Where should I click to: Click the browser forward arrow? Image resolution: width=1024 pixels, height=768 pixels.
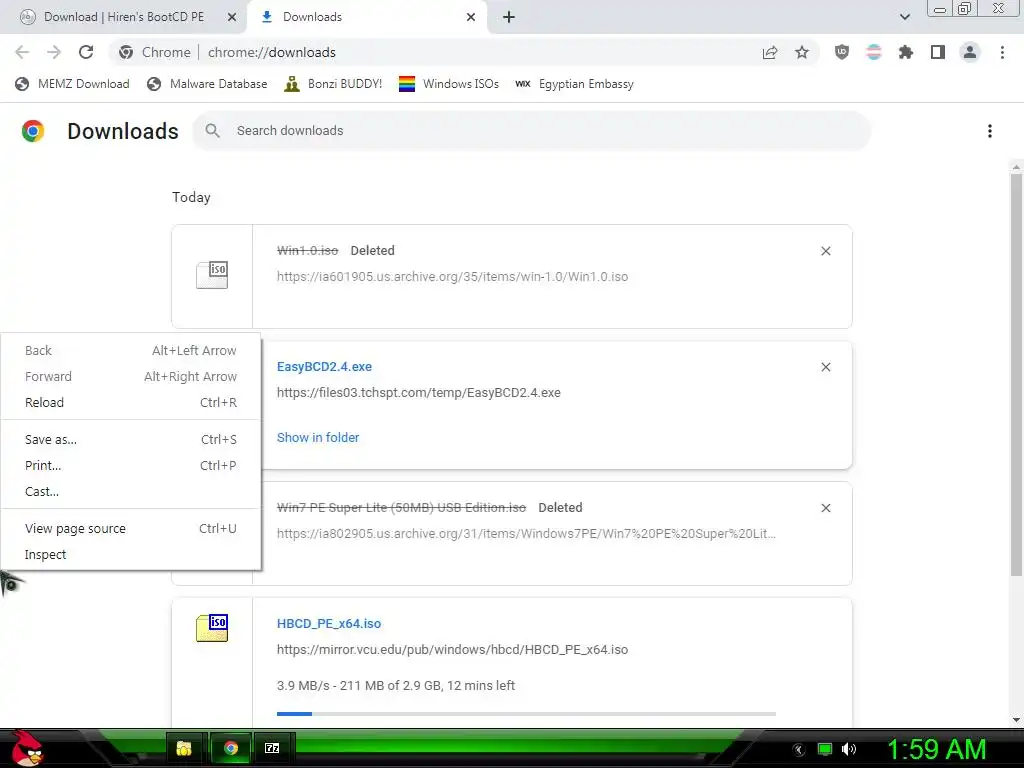(x=54, y=52)
